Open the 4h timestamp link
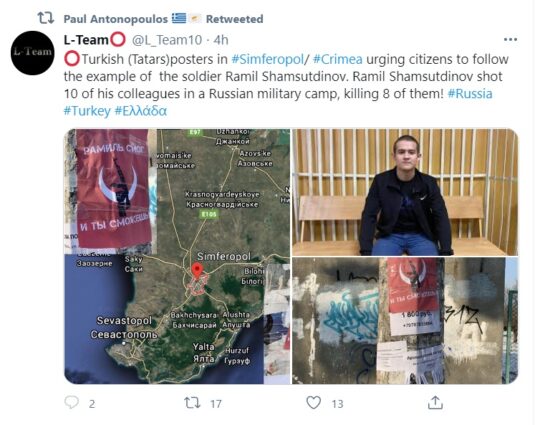550x425 pixels. pyautogui.click(x=221, y=40)
